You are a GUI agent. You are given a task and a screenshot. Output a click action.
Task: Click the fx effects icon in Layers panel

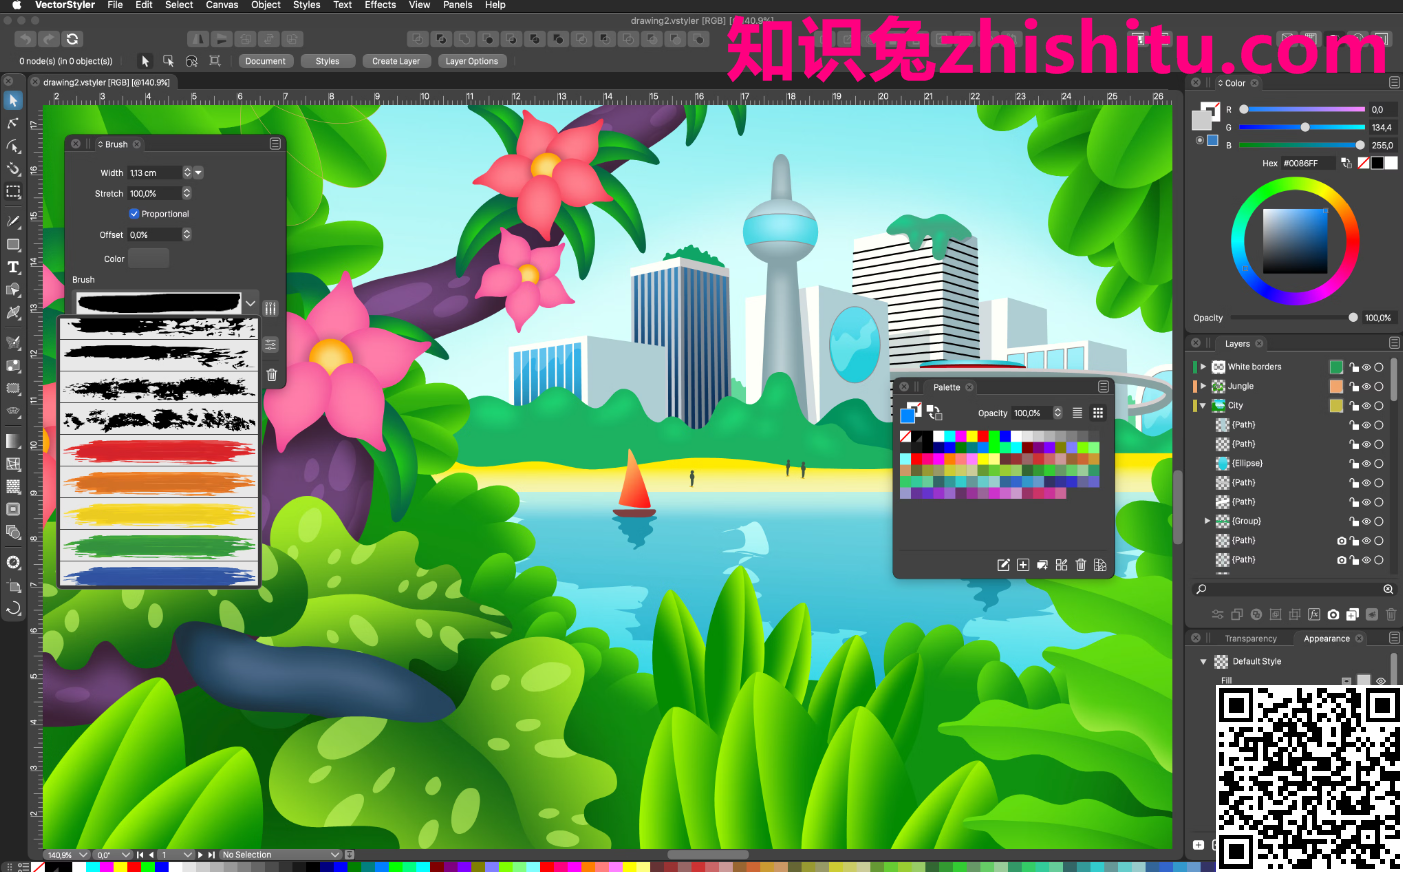[x=1314, y=615]
